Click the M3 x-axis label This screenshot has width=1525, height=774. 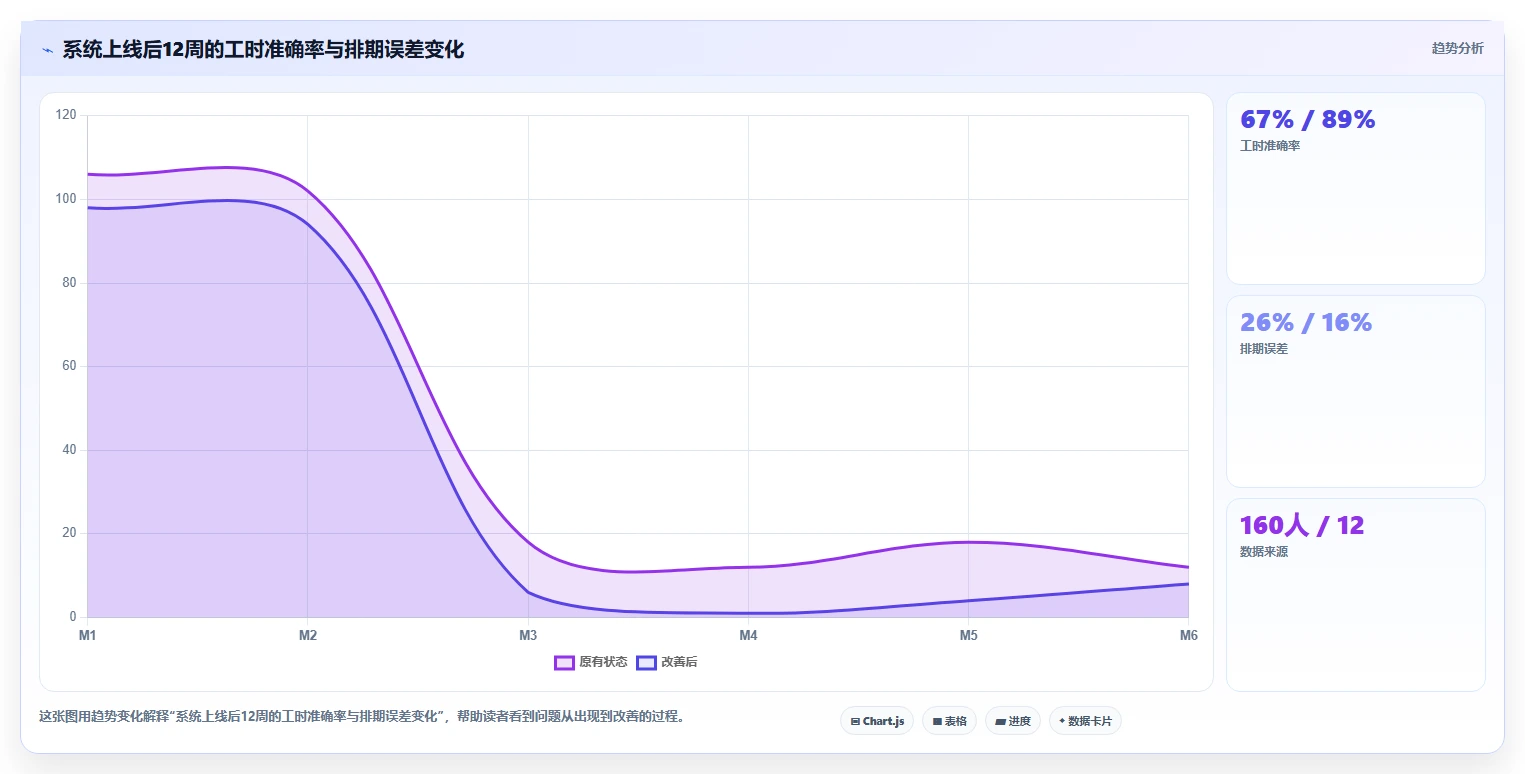click(528, 636)
